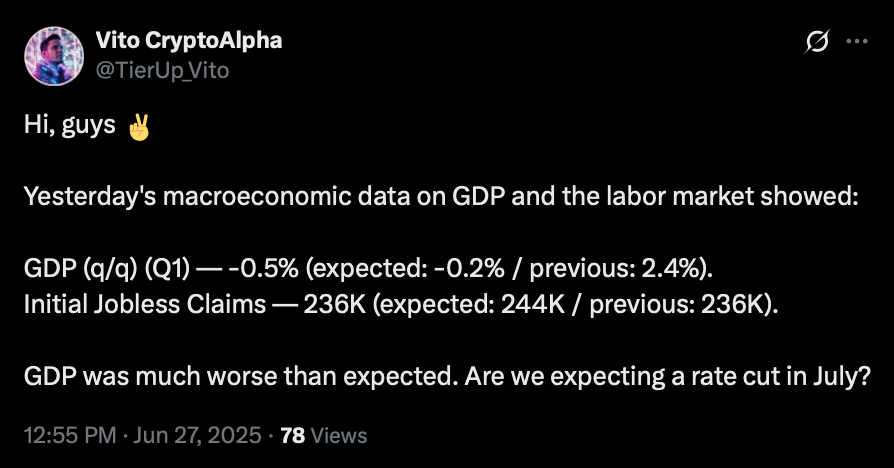This screenshot has width=894, height=468.
Task: Click the bold 78 view count
Action: (292, 436)
